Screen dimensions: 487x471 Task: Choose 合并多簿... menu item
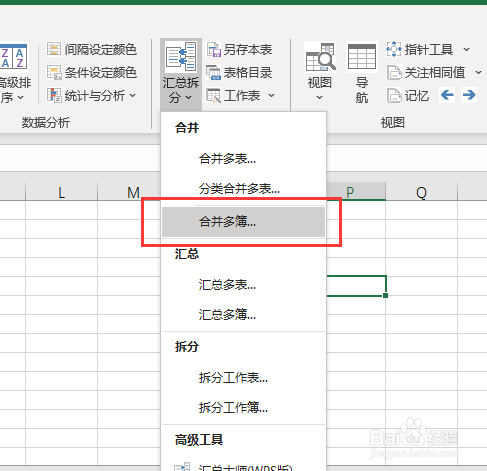pos(243,222)
